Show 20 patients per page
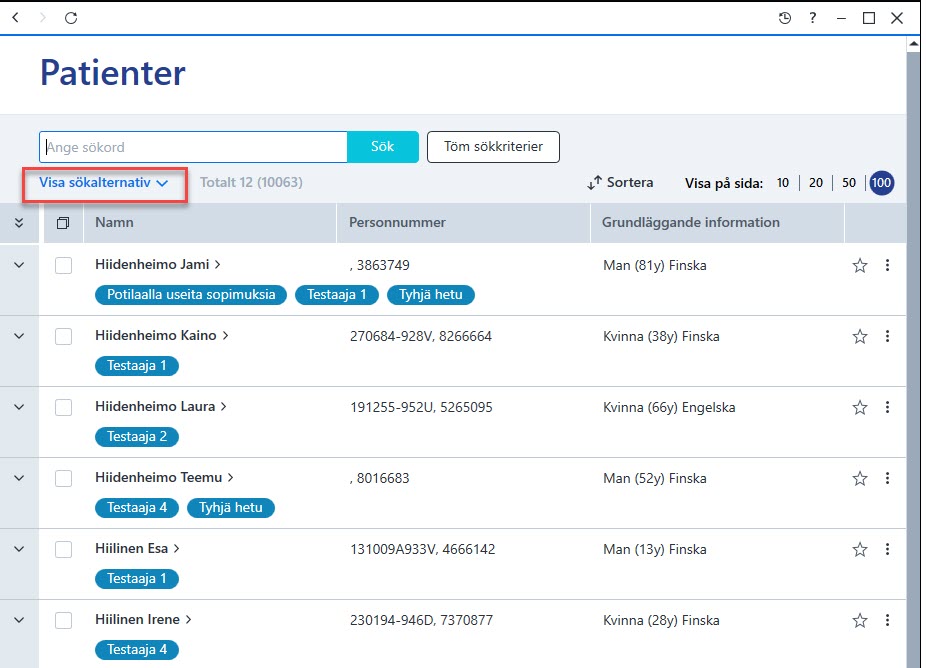926x668 pixels. (816, 183)
